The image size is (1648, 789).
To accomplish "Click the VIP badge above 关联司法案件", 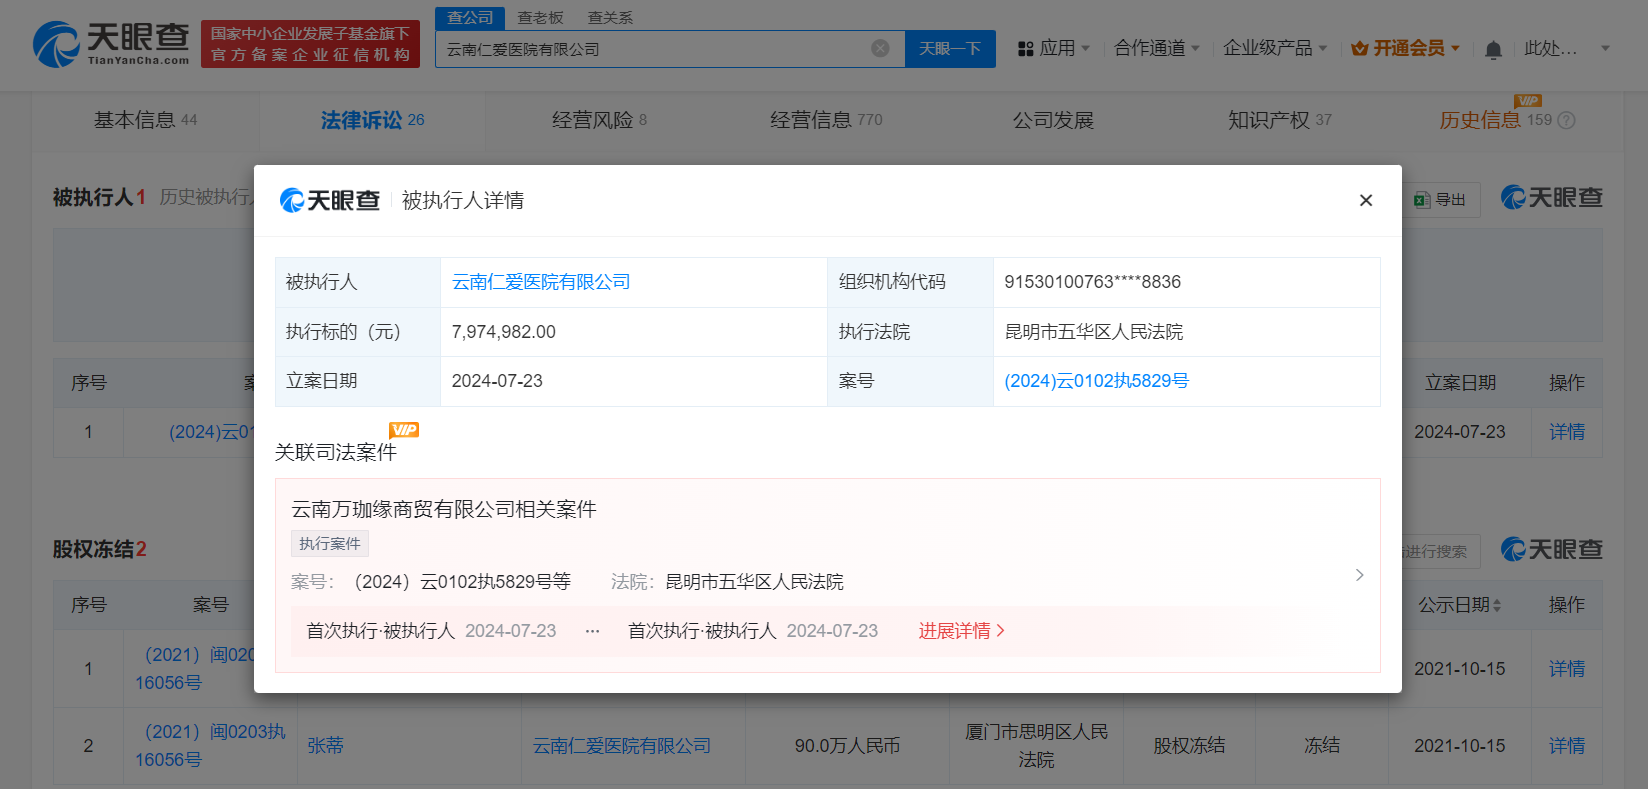I will [x=404, y=430].
